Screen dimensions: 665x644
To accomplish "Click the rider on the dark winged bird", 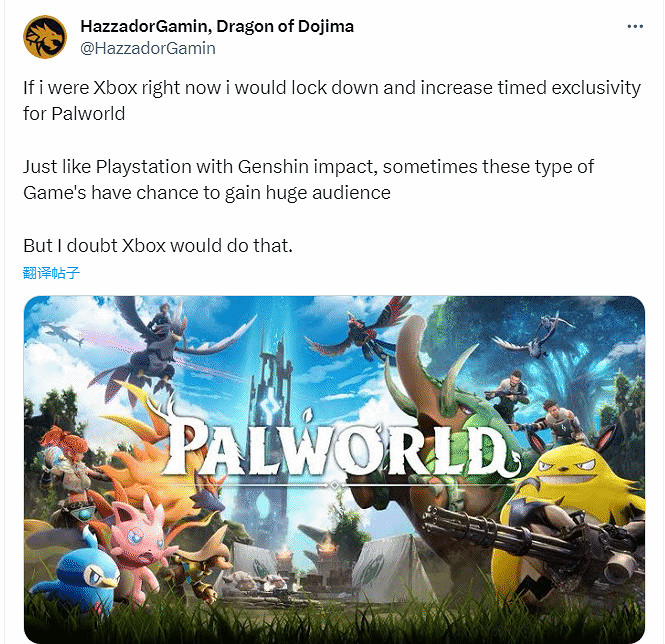I will 163,320.
